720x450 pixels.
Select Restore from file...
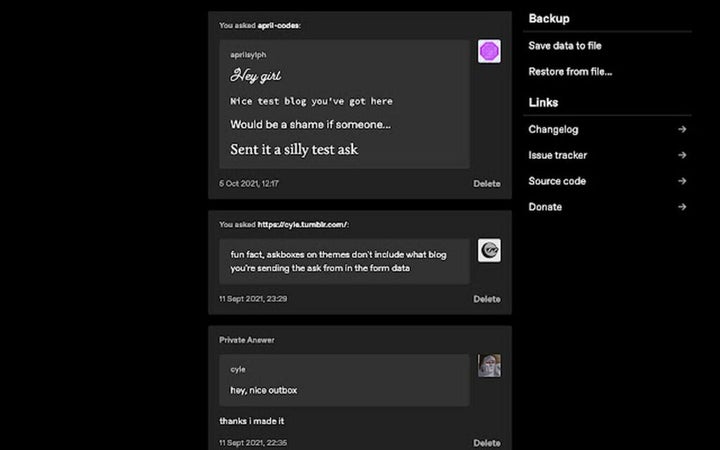(x=570, y=72)
